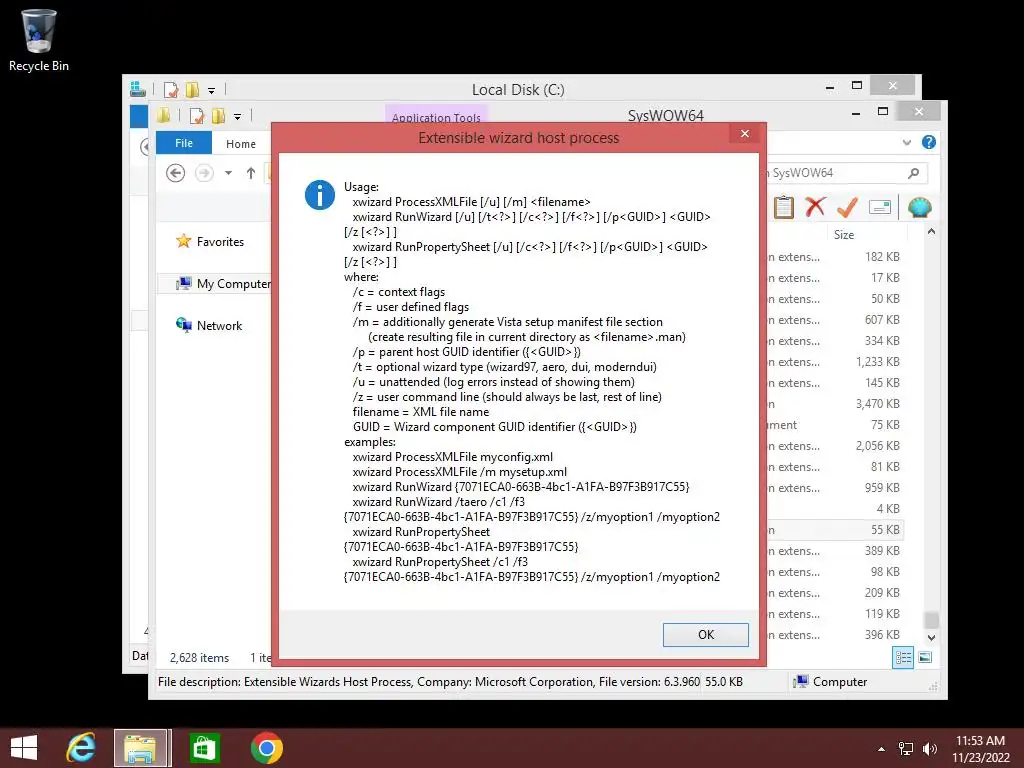Click the shell icon in ribbon

point(920,207)
